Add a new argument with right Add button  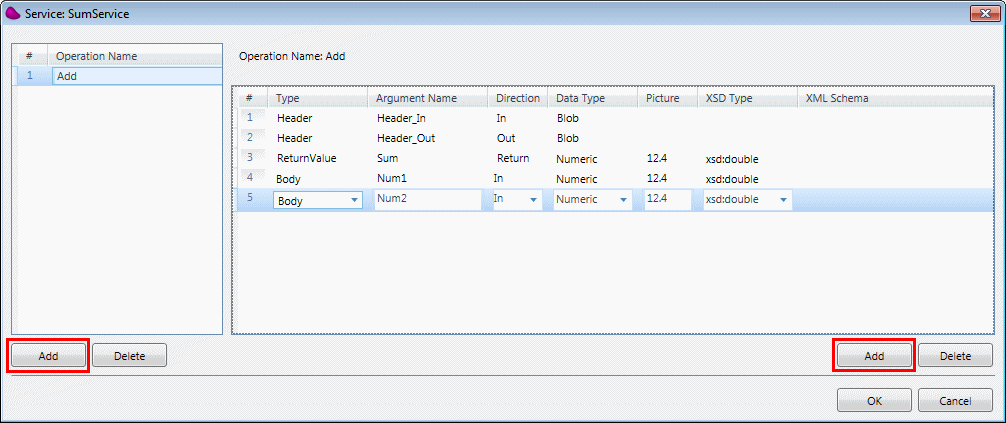click(874, 356)
